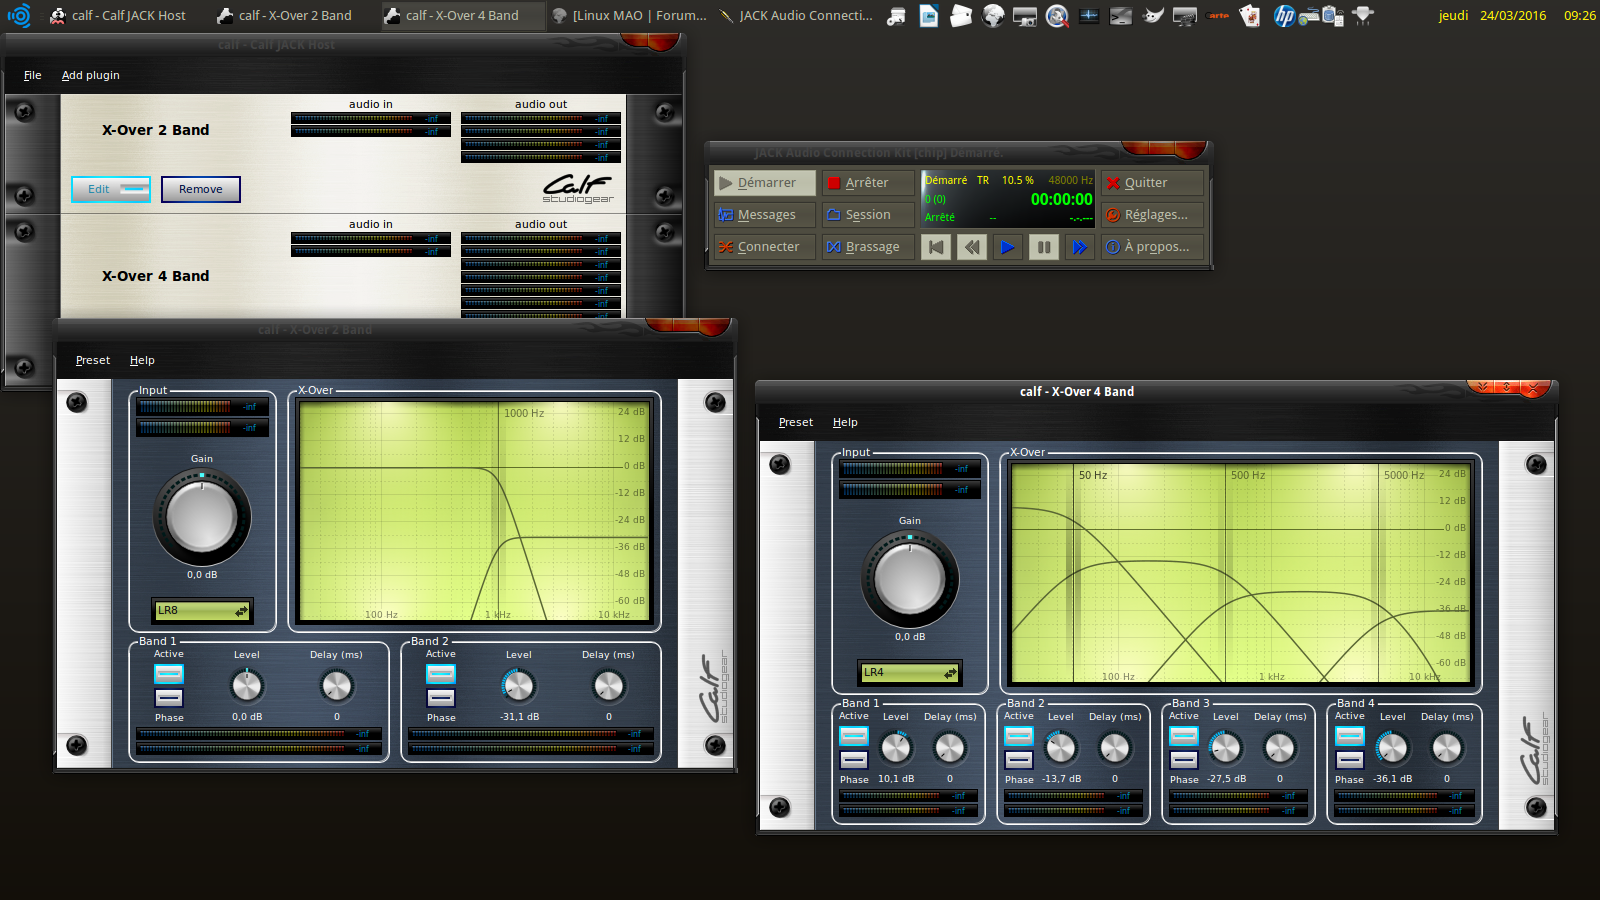Open Add plugin menu in Calf host
Screen dimensions: 1600x900
90,75
